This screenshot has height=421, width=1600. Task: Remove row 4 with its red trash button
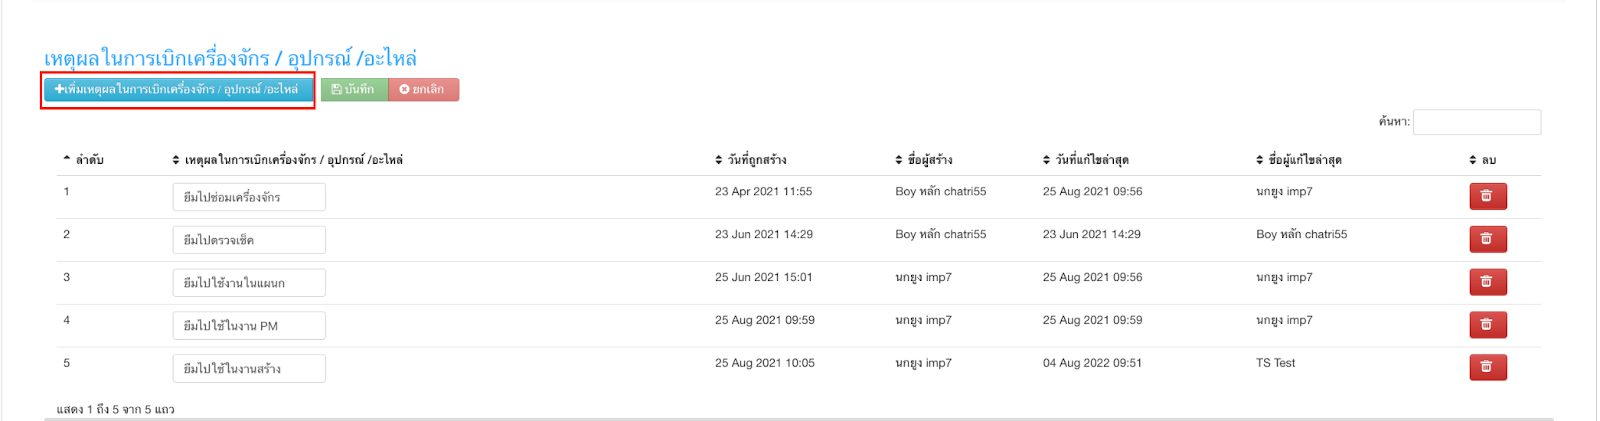point(1487,325)
